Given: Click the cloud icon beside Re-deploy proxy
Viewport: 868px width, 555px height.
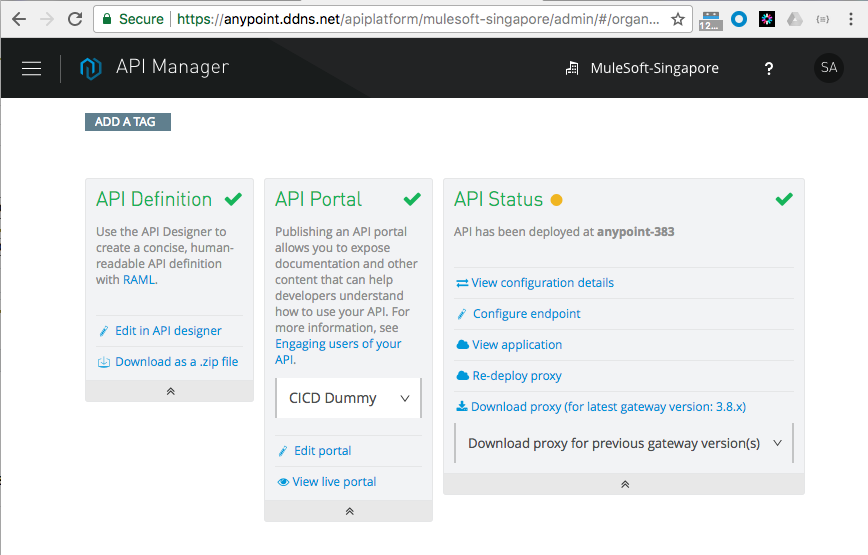Looking at the screenshot, I should click(x=462, y=376).
